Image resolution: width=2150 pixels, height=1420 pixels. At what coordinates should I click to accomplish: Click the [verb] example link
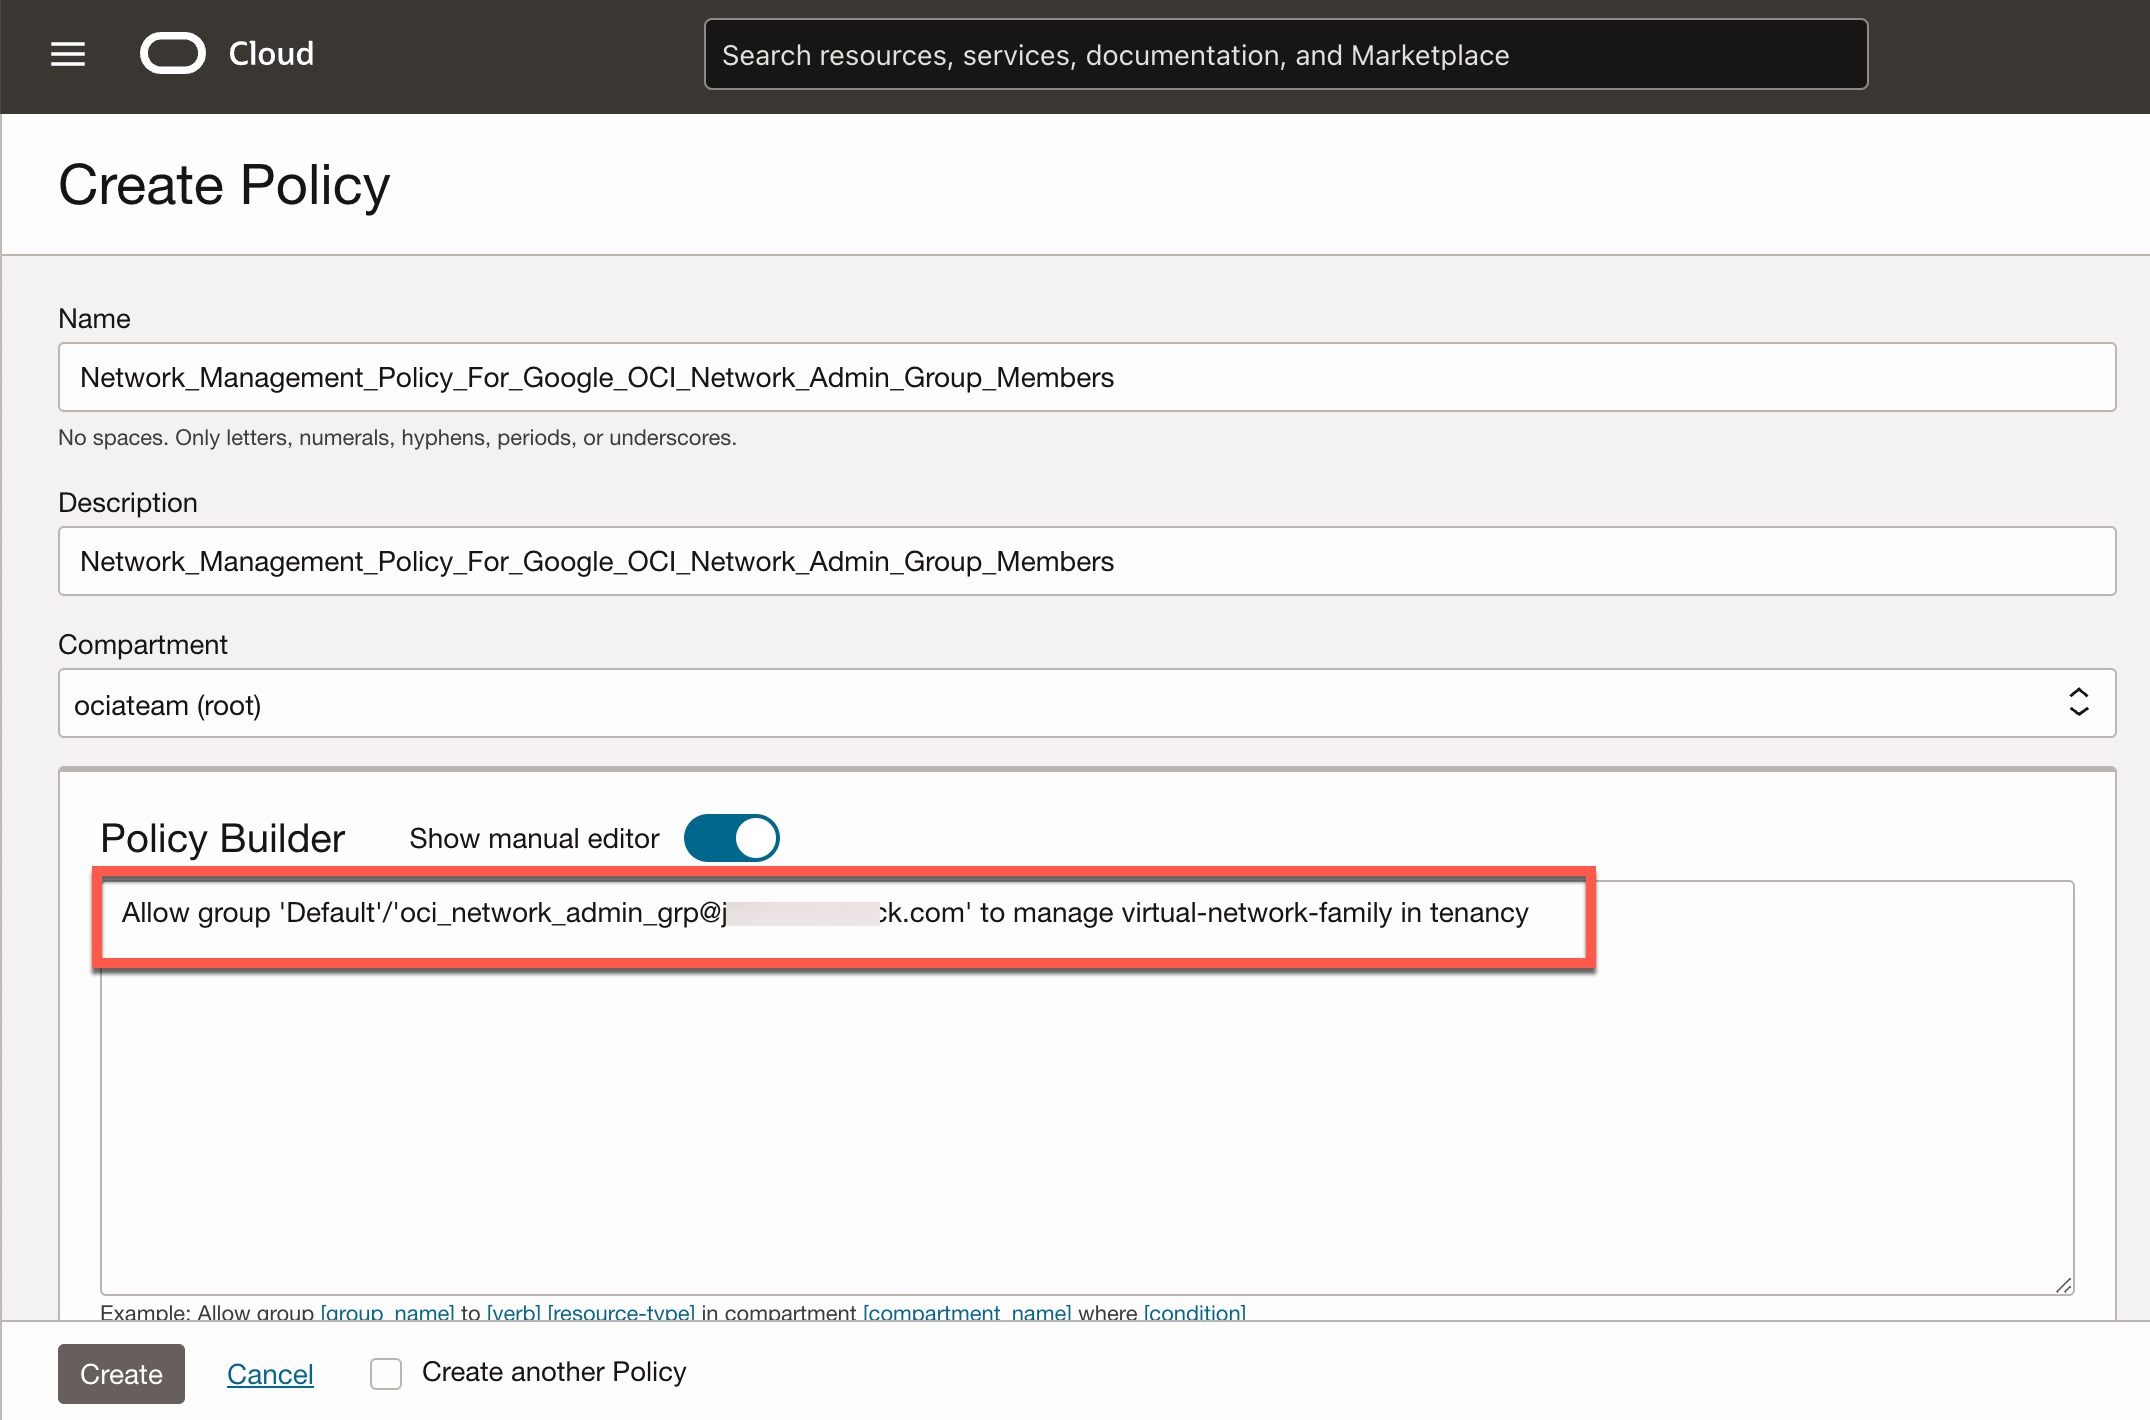[513, 1312]
